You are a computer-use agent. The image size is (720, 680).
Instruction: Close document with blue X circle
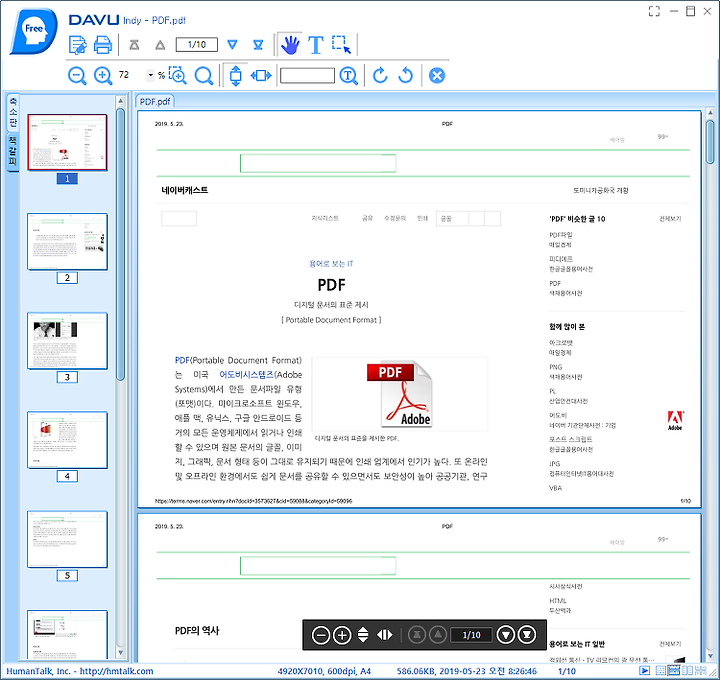(437, 75)
